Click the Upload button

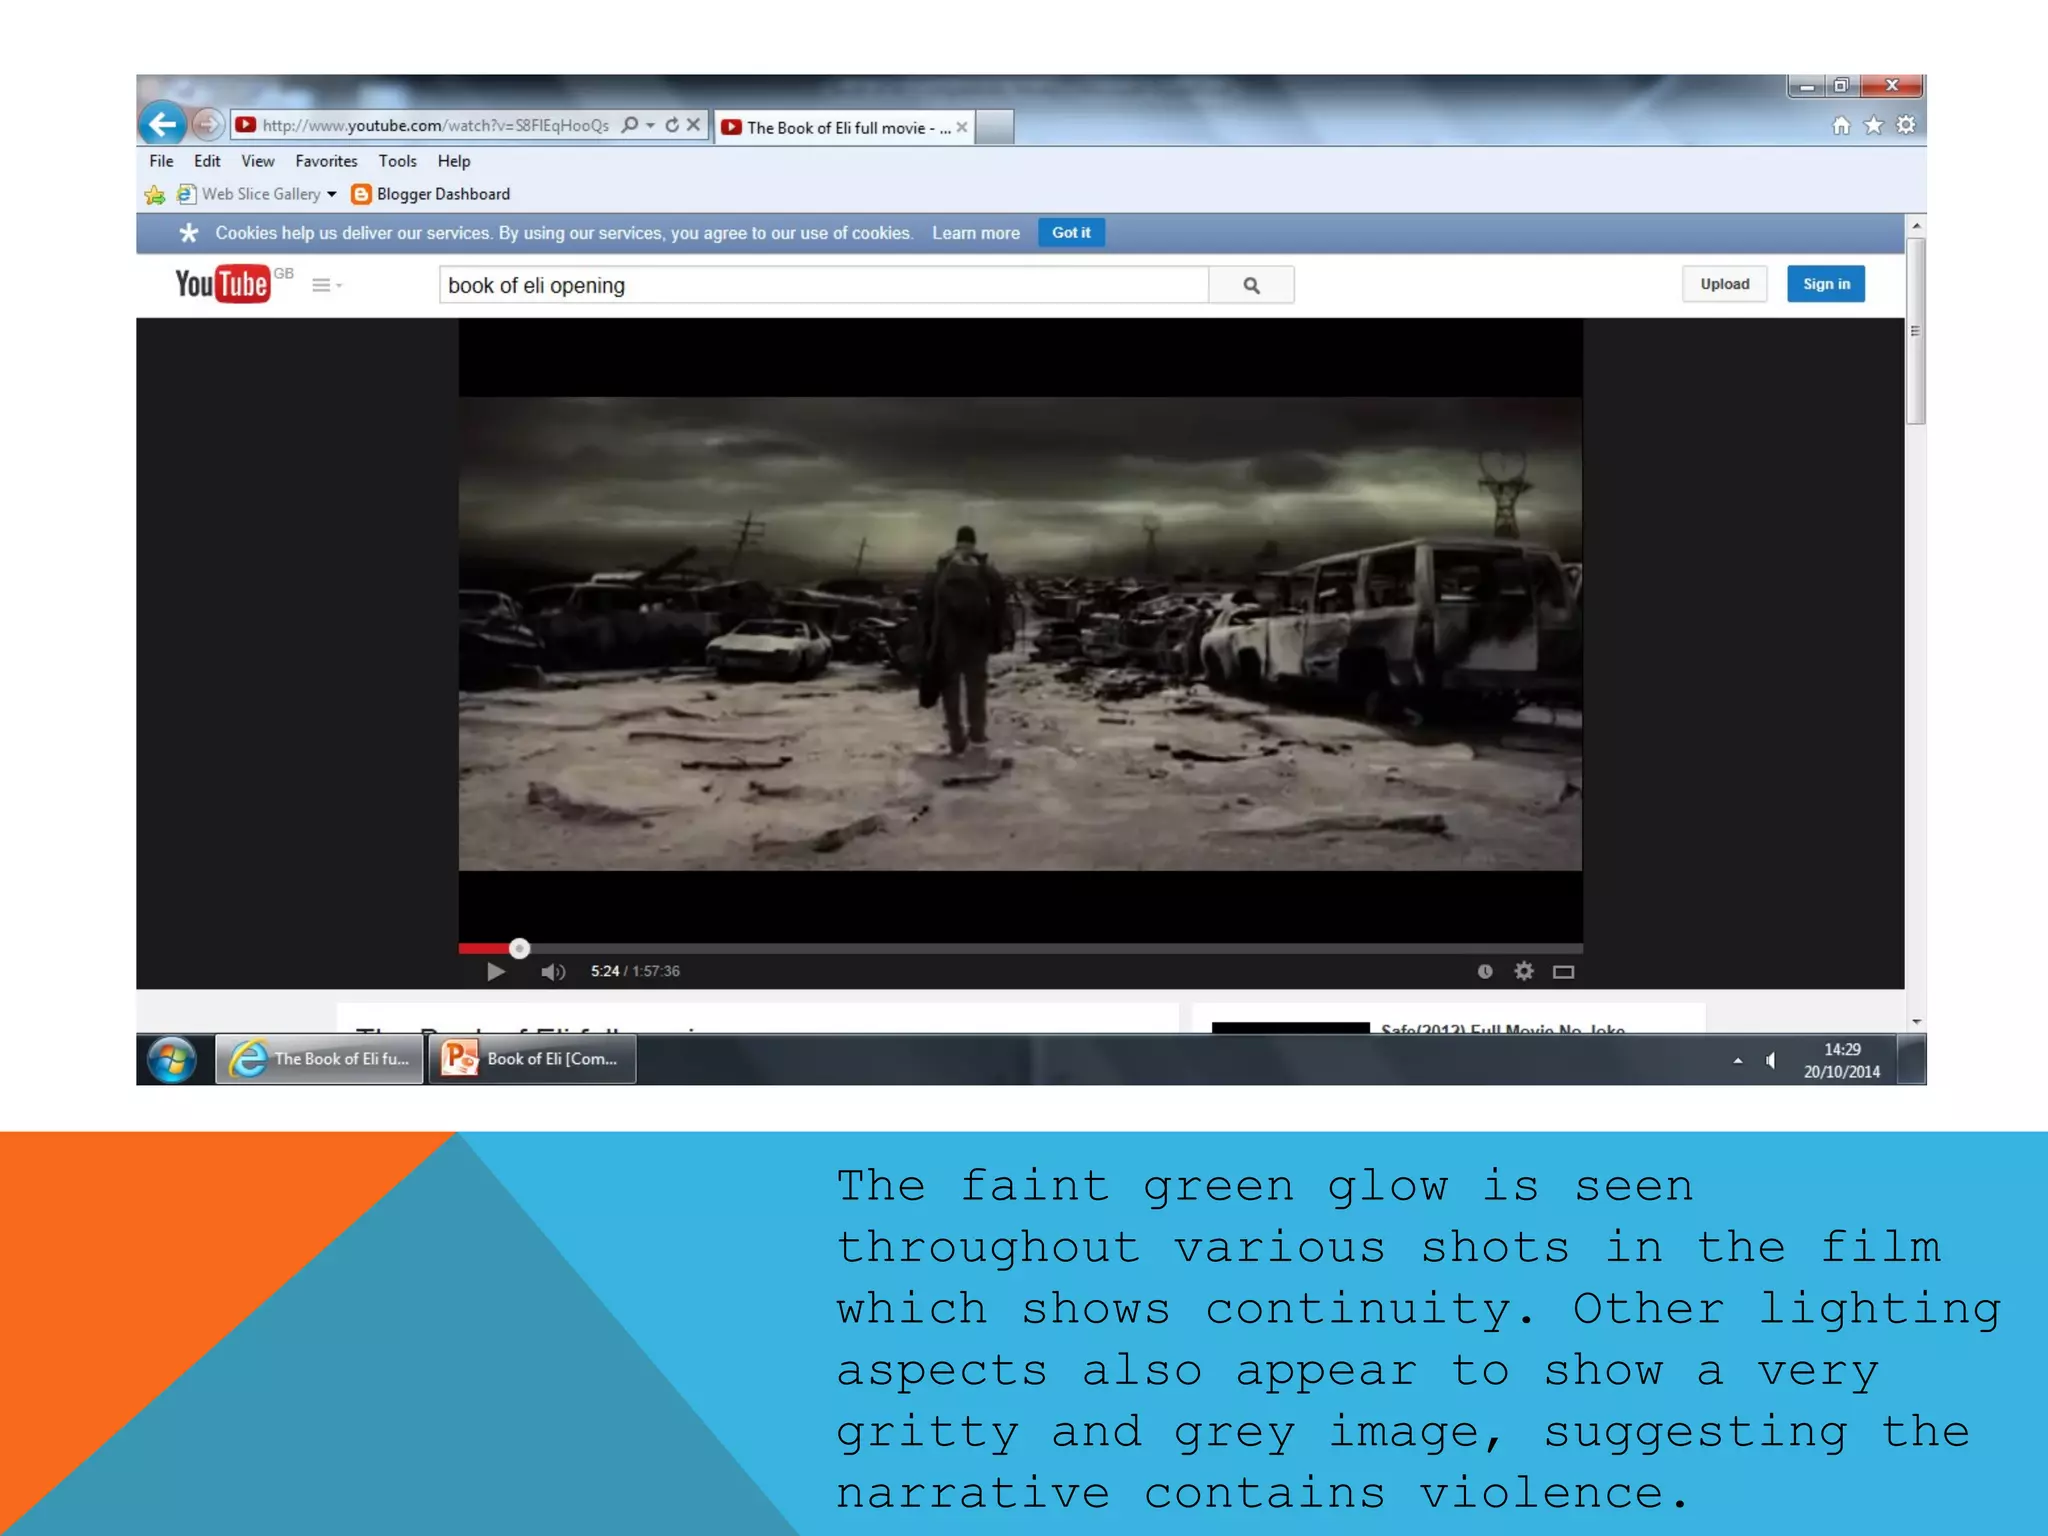[1724, 284]
